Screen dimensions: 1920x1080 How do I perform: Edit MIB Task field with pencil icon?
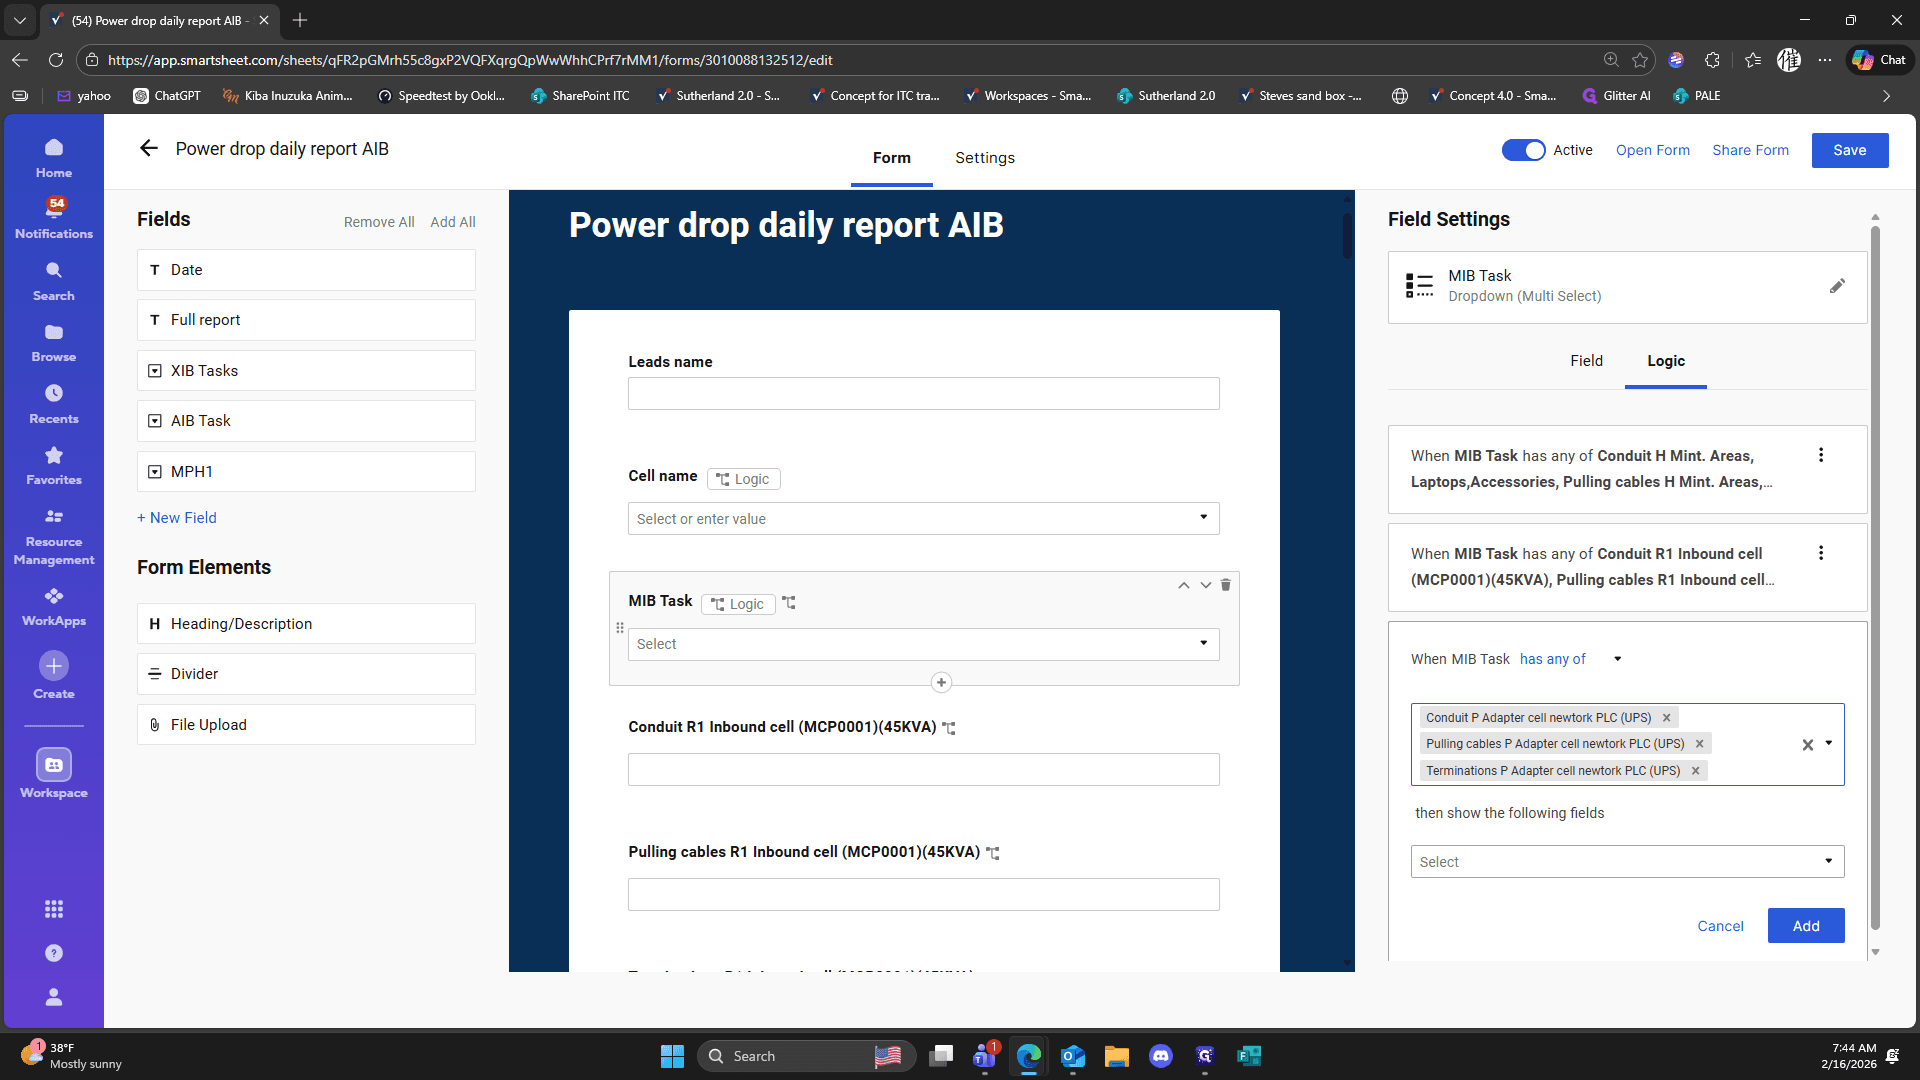coord(1837,286)
